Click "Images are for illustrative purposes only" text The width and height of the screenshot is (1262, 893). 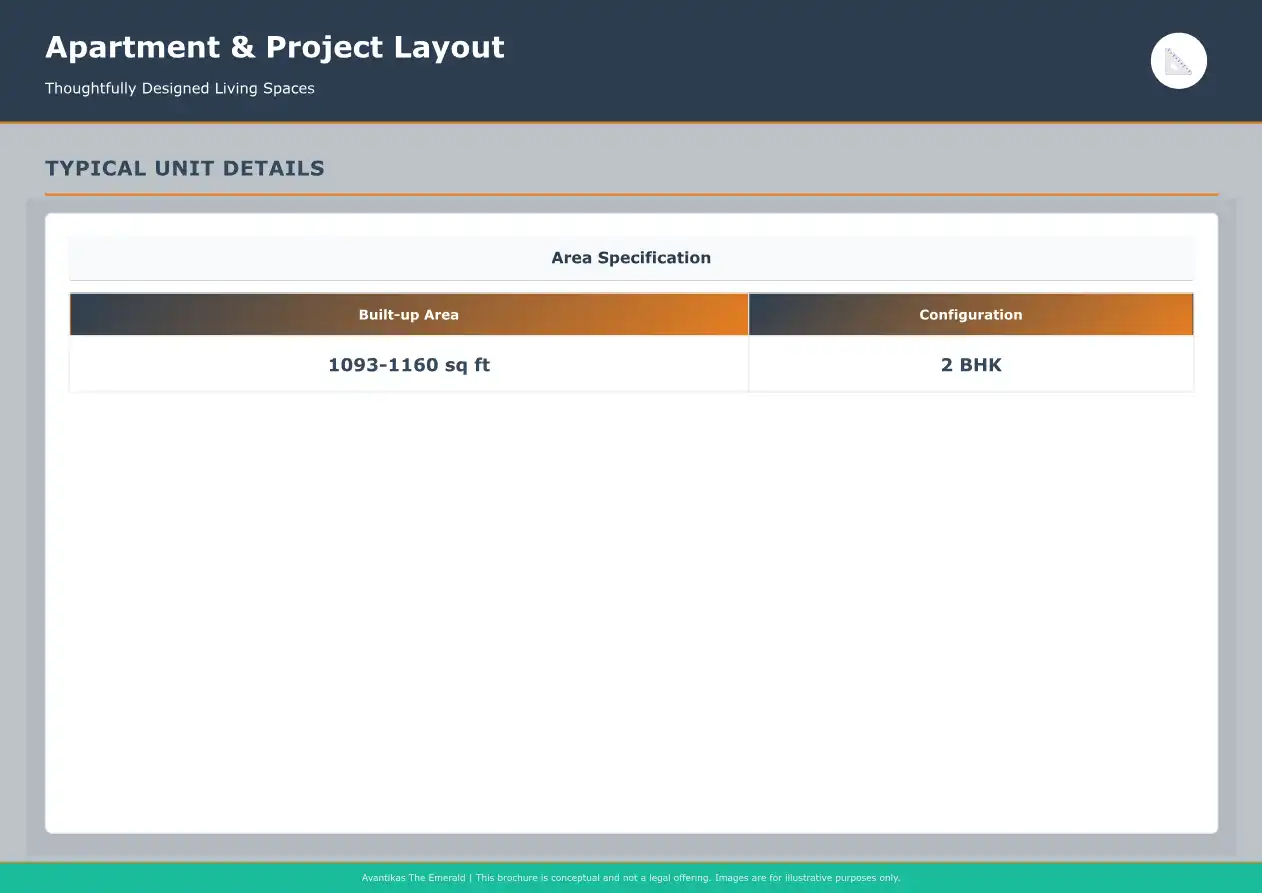click(807, 878)
